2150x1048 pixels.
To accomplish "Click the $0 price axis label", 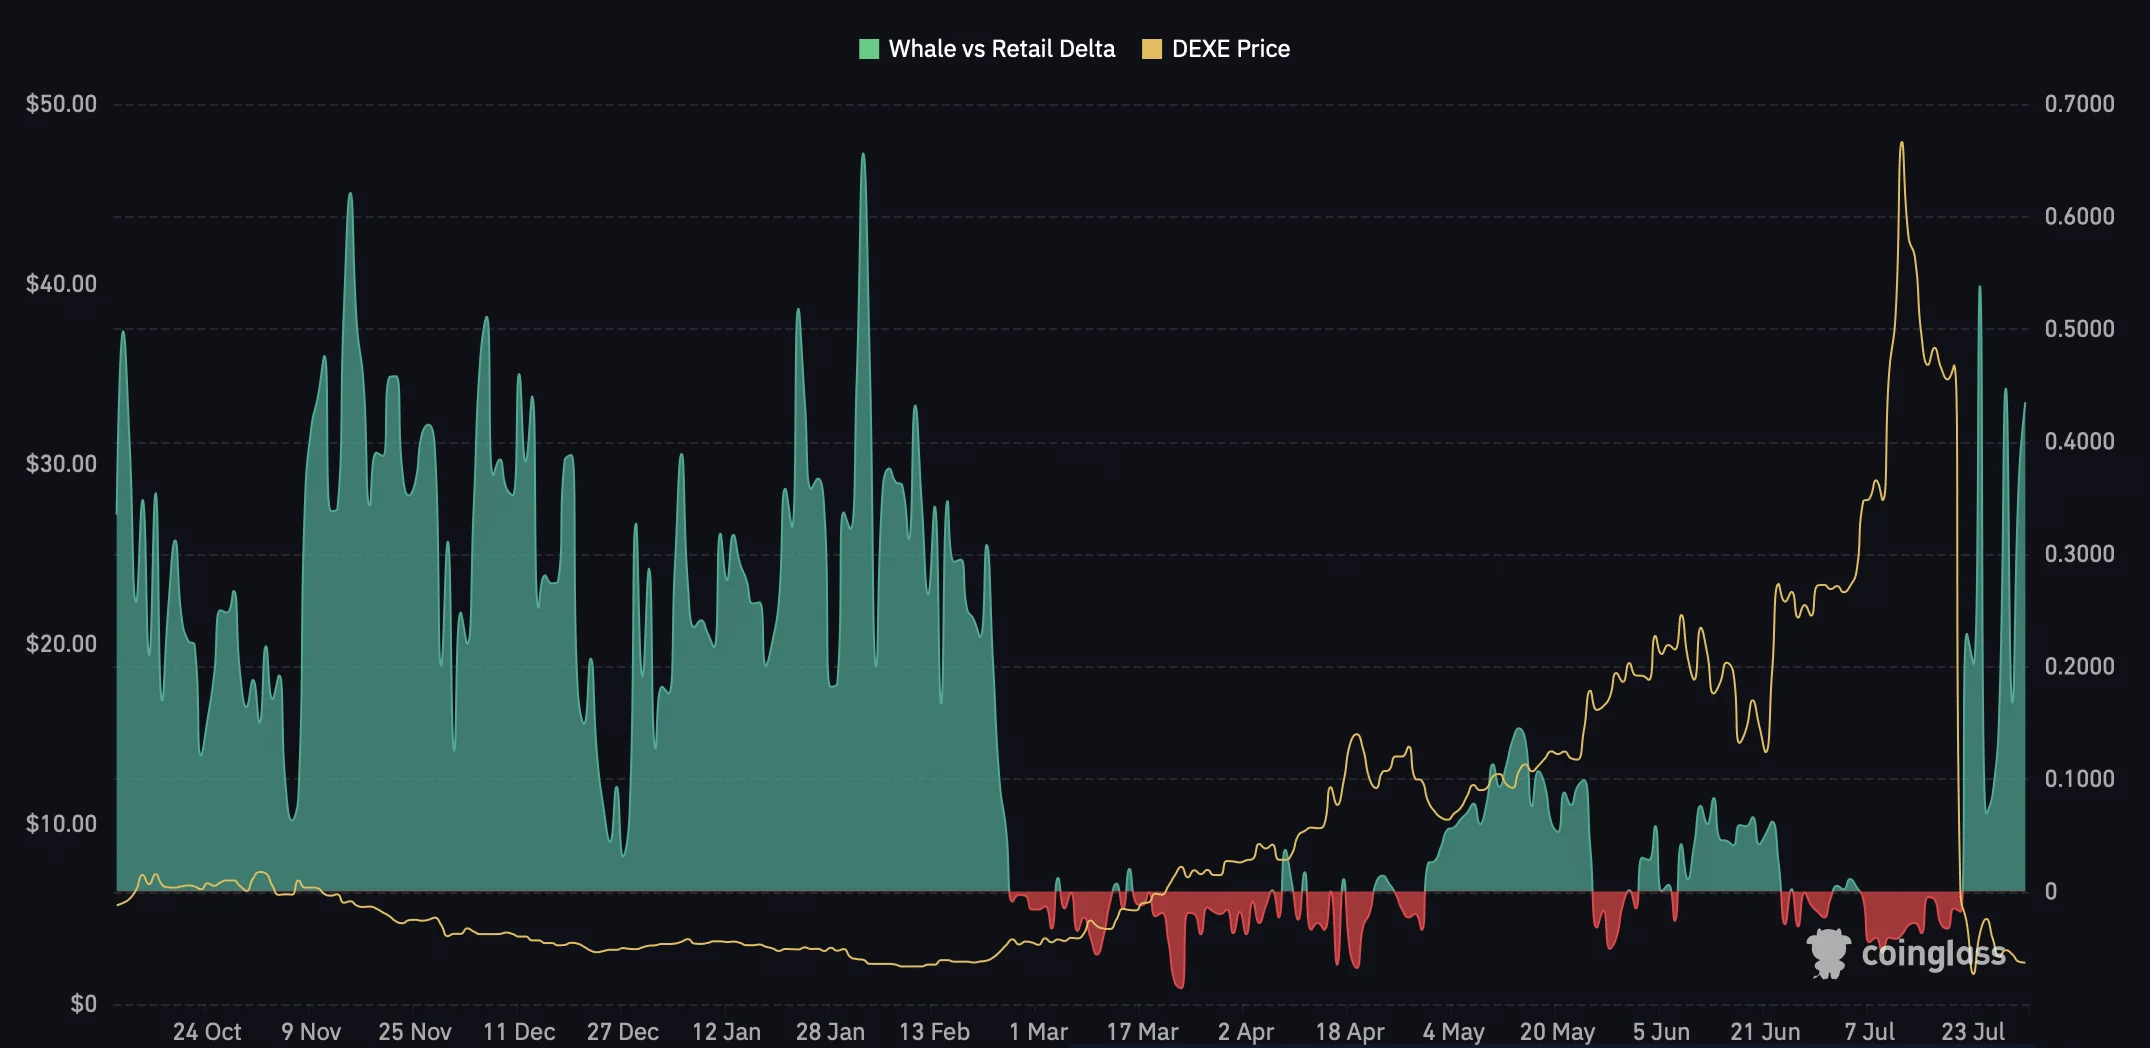I will pos(83,1004).
